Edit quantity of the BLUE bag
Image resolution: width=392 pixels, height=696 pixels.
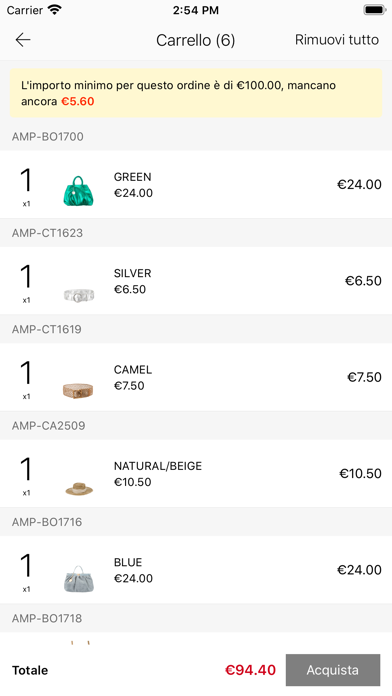pyautogui.click(x=26, y=571)
